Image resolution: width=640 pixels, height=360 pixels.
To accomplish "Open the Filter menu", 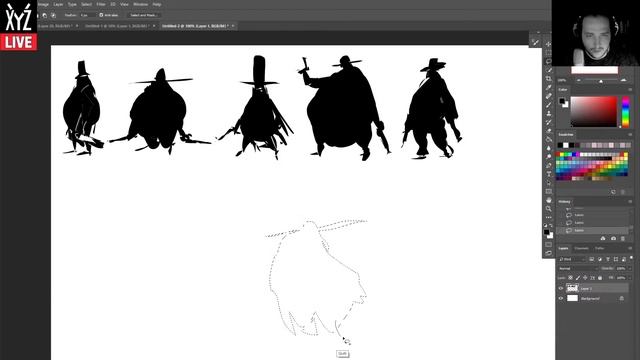I will pos(101,4).
